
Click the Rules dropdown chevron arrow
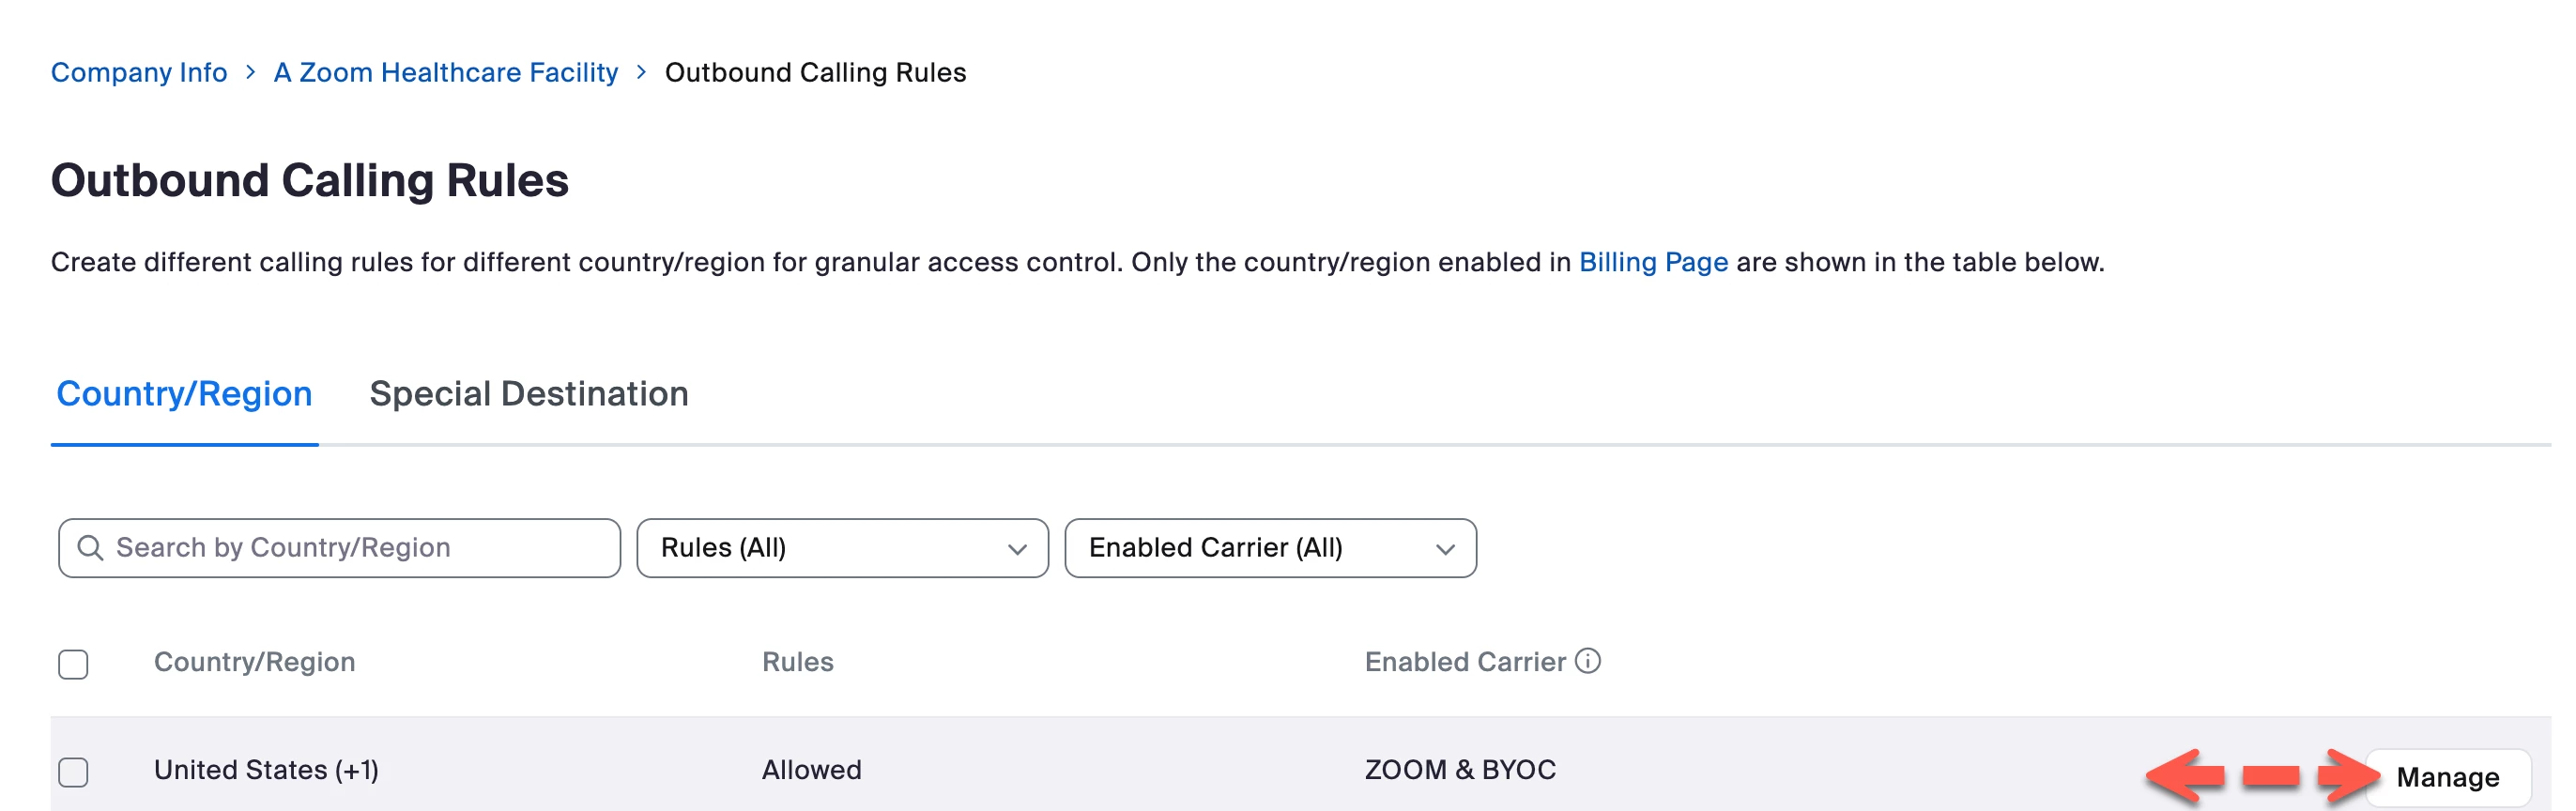[1017, 549]
